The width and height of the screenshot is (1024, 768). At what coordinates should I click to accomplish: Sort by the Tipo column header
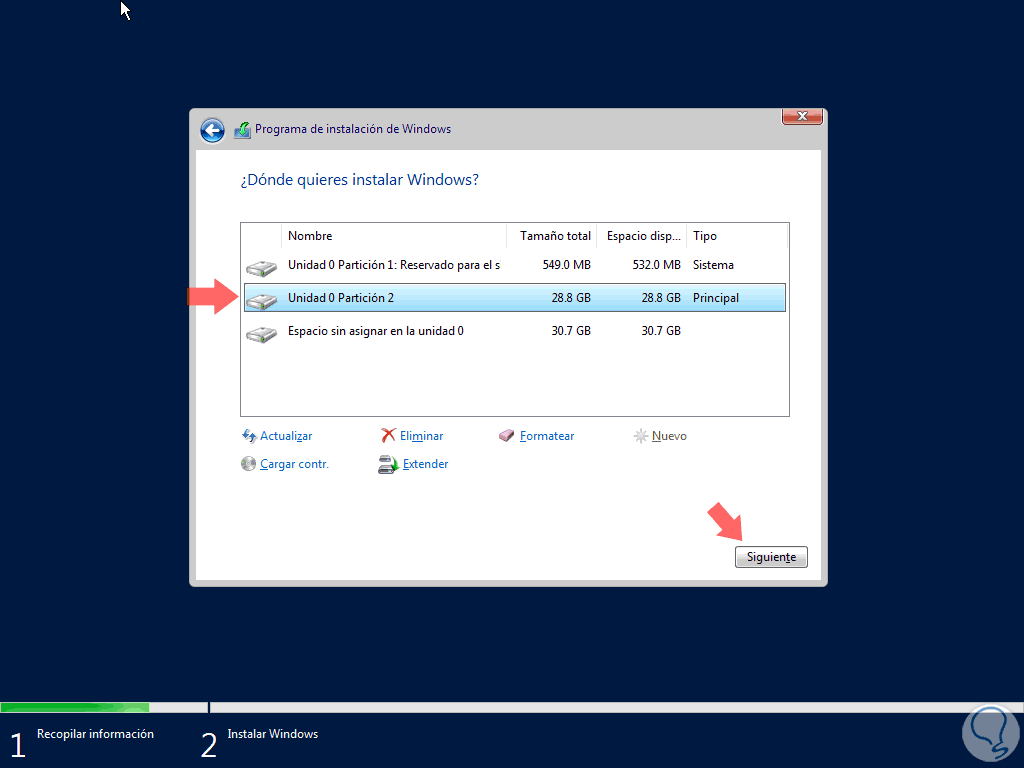[737, 236]
